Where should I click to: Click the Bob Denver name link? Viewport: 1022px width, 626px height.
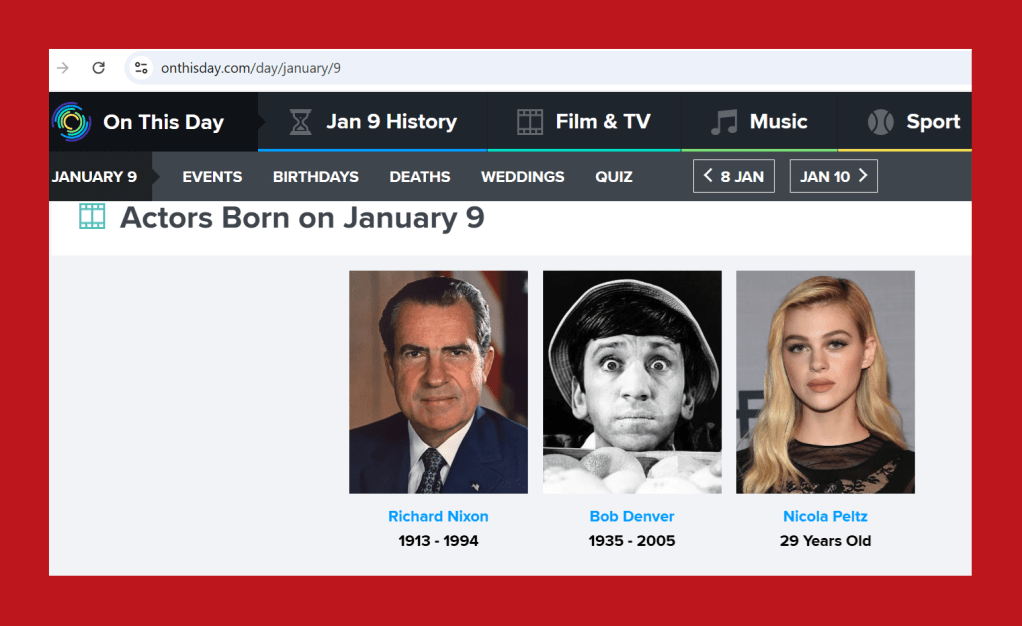point(632,517)
